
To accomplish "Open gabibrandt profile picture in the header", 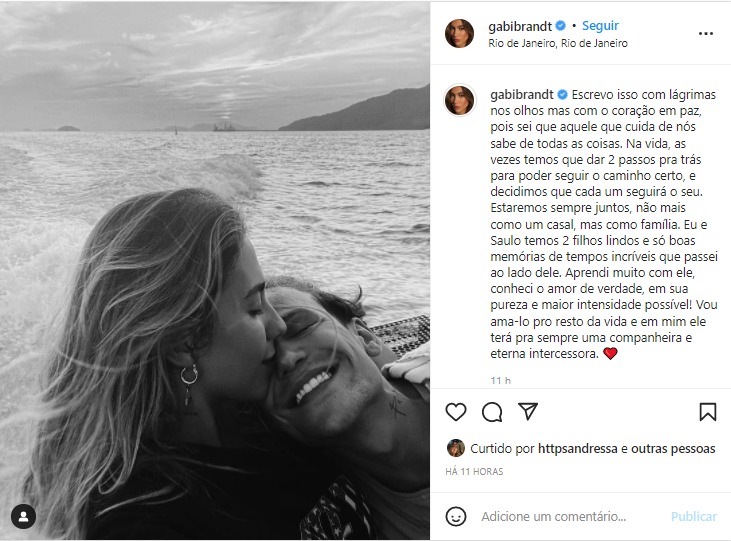I will [459, 34].
